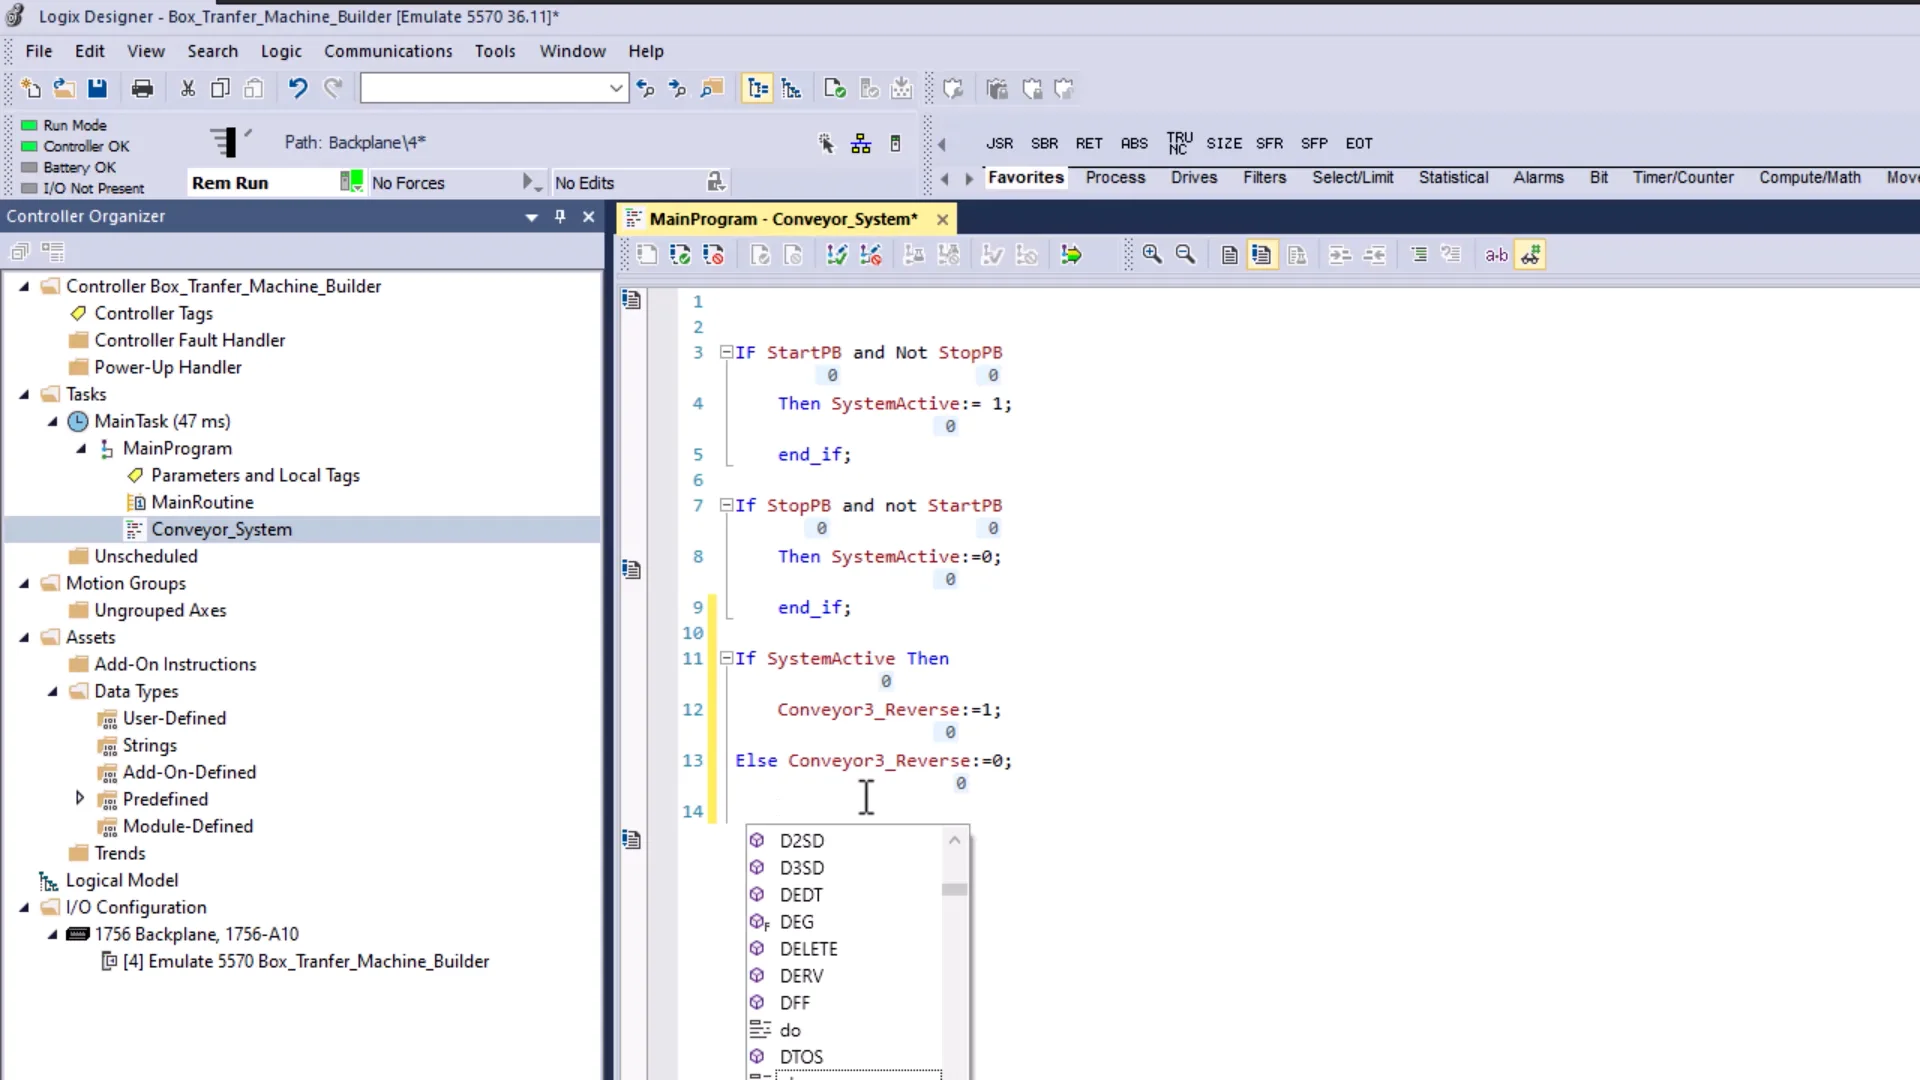Expand the Predefined data types node

pos(80,799)
